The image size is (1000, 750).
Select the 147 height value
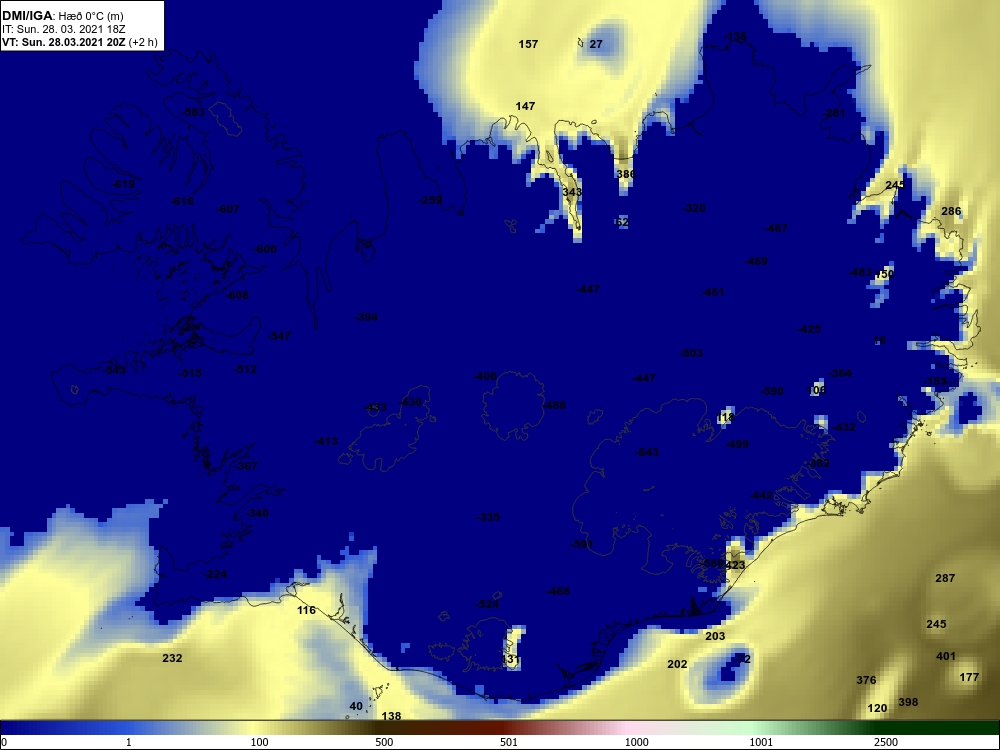pos(526,106)
